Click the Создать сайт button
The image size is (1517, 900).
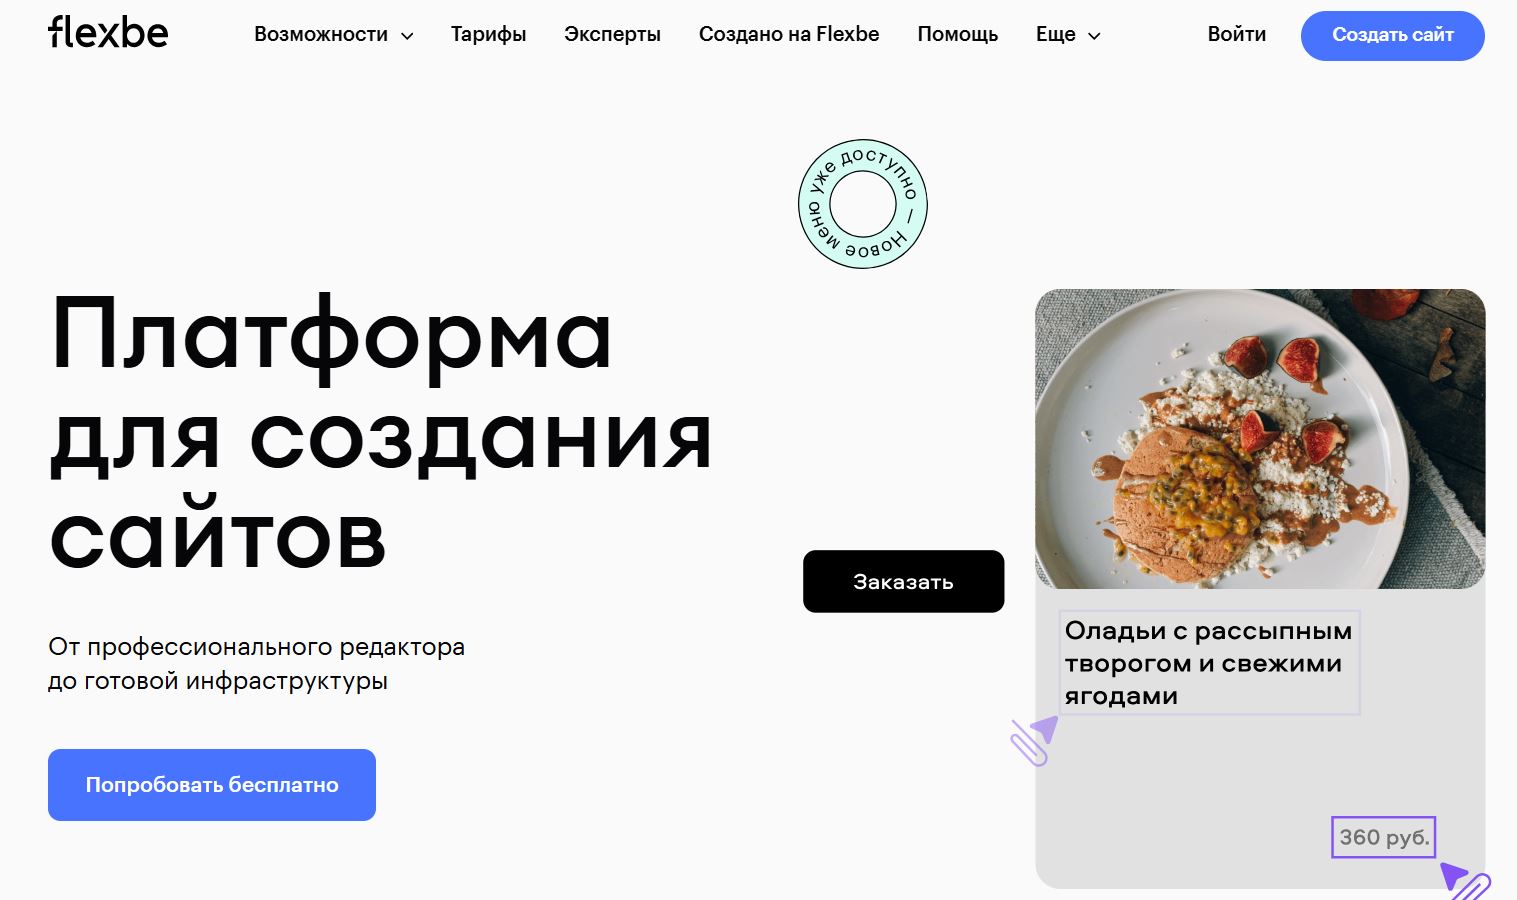pyautogui.click(x=1393, y=36)
